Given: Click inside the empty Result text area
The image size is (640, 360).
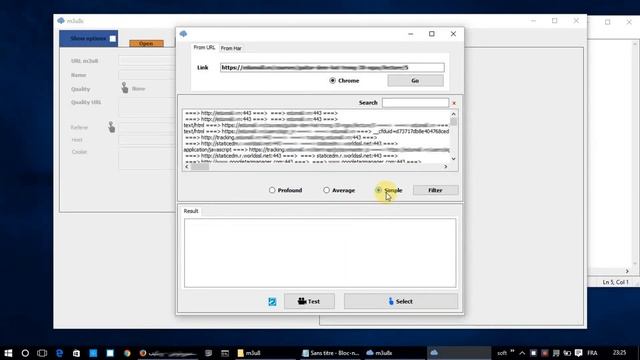Looking at the screenshot, I should pyautogui.click(x=320, y=253).
